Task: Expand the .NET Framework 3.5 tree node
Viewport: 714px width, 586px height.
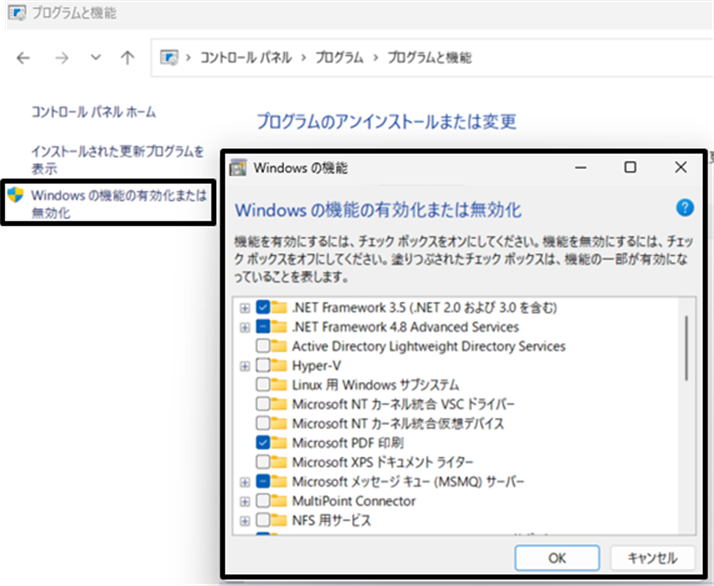Action: click(x=245, y=308)
